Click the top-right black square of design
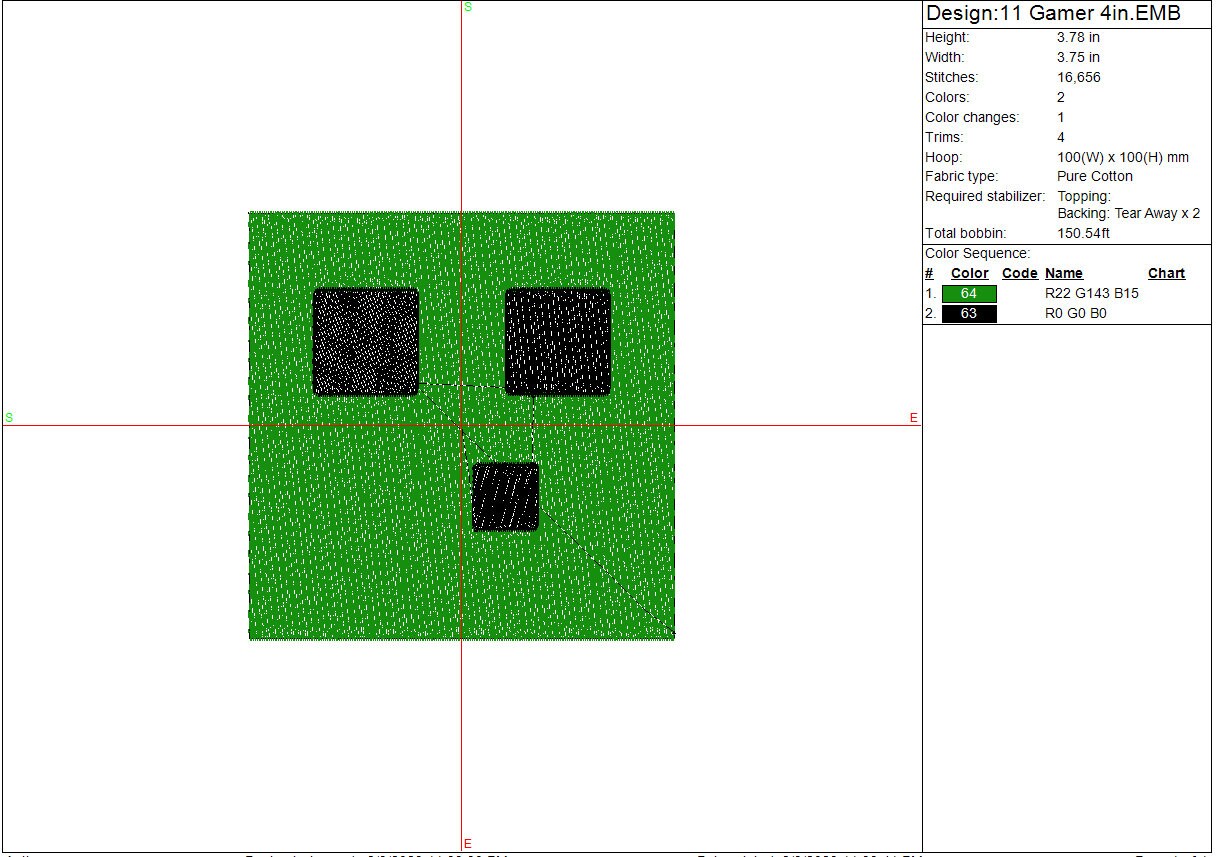The width and height of the screenshot is (1216, 857). coord(558,342)
